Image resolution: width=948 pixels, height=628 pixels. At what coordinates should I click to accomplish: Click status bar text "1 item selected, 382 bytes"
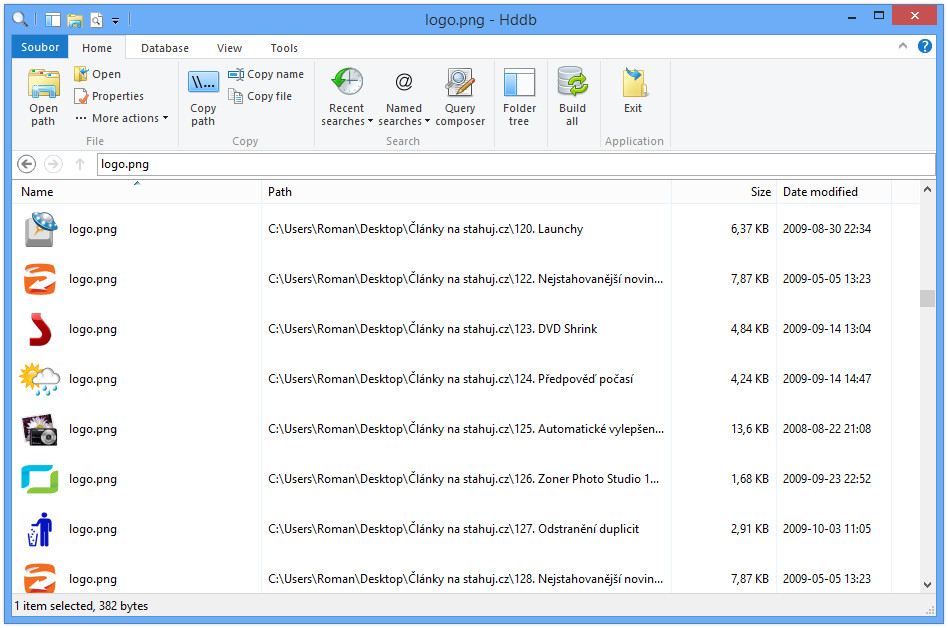point(81,606)
